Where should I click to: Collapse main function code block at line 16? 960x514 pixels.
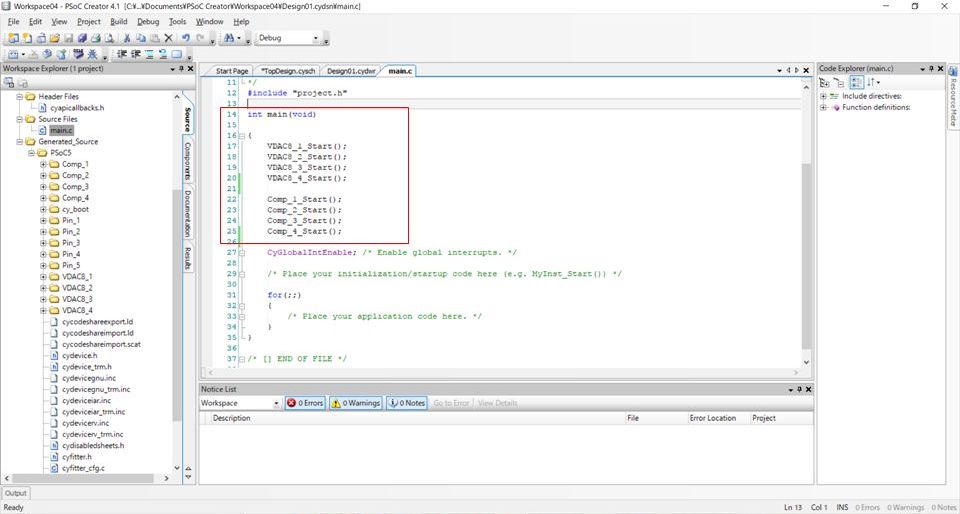(242, 136)
